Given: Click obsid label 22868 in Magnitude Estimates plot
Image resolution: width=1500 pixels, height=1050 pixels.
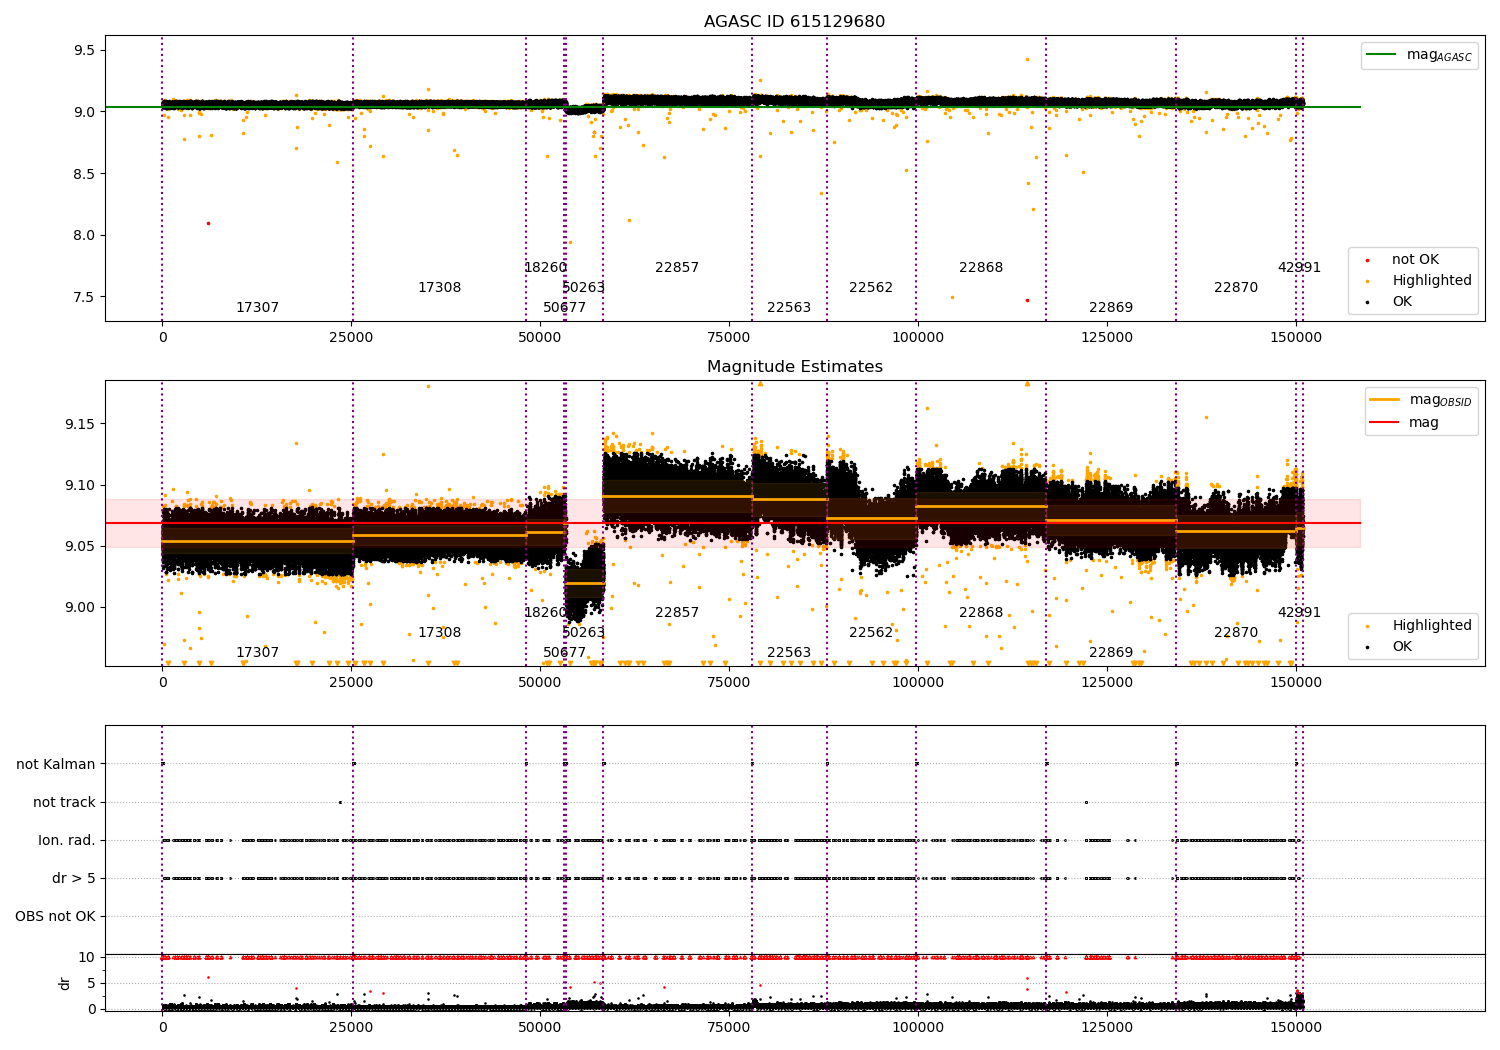Looking at the screenshot, I should click(x=981, y=613).
